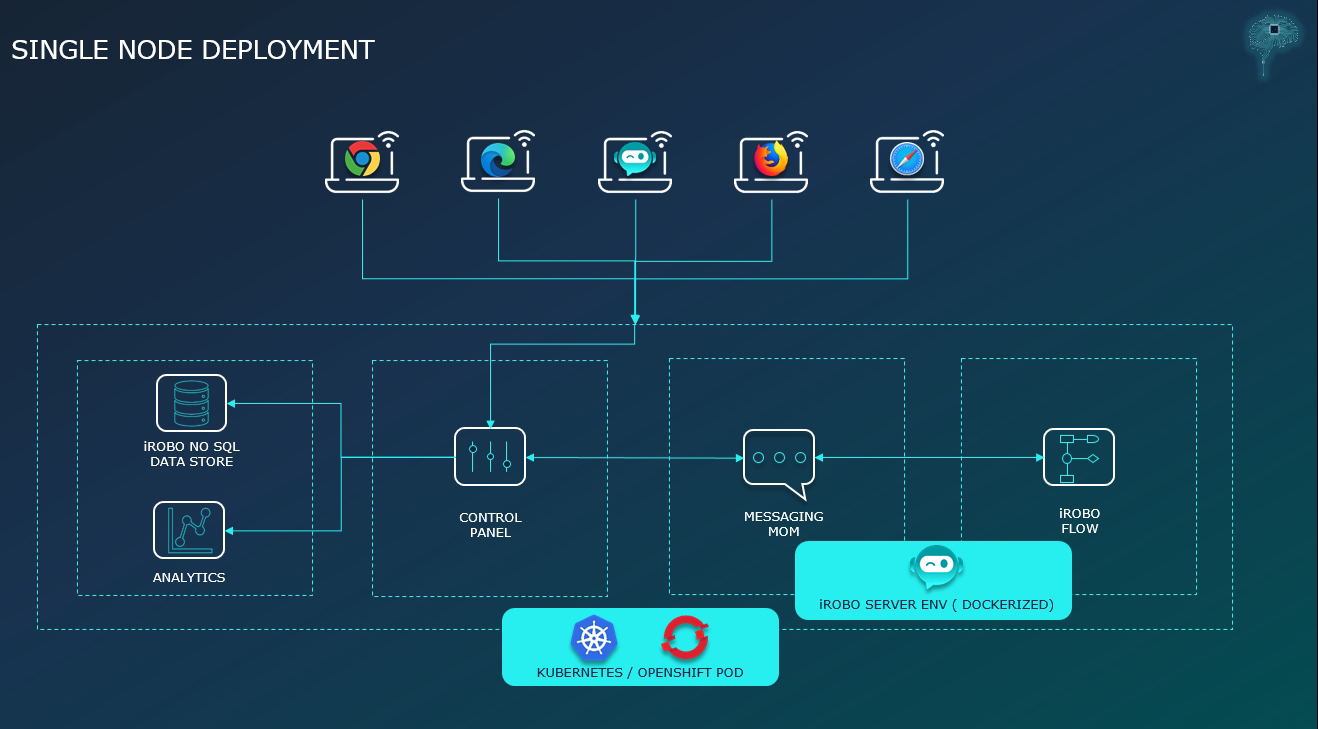Screen dimensions: 1318x729
Task: Select the robot icon in server env box
Action: pos(935,568)
